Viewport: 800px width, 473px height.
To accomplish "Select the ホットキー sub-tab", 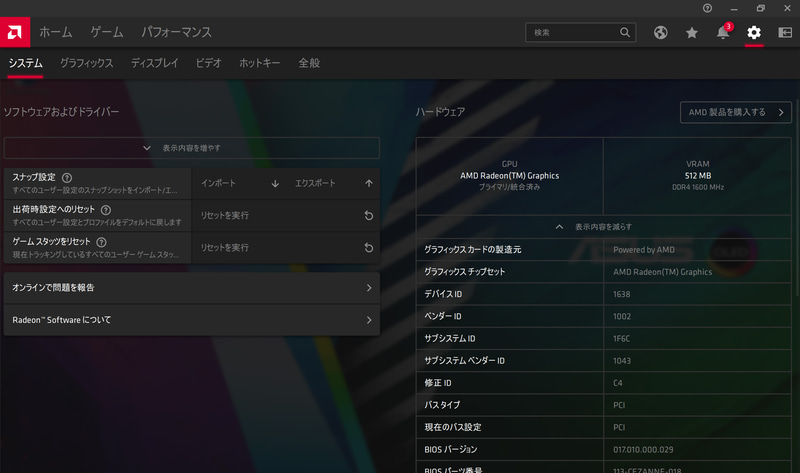I will point(260,63).
